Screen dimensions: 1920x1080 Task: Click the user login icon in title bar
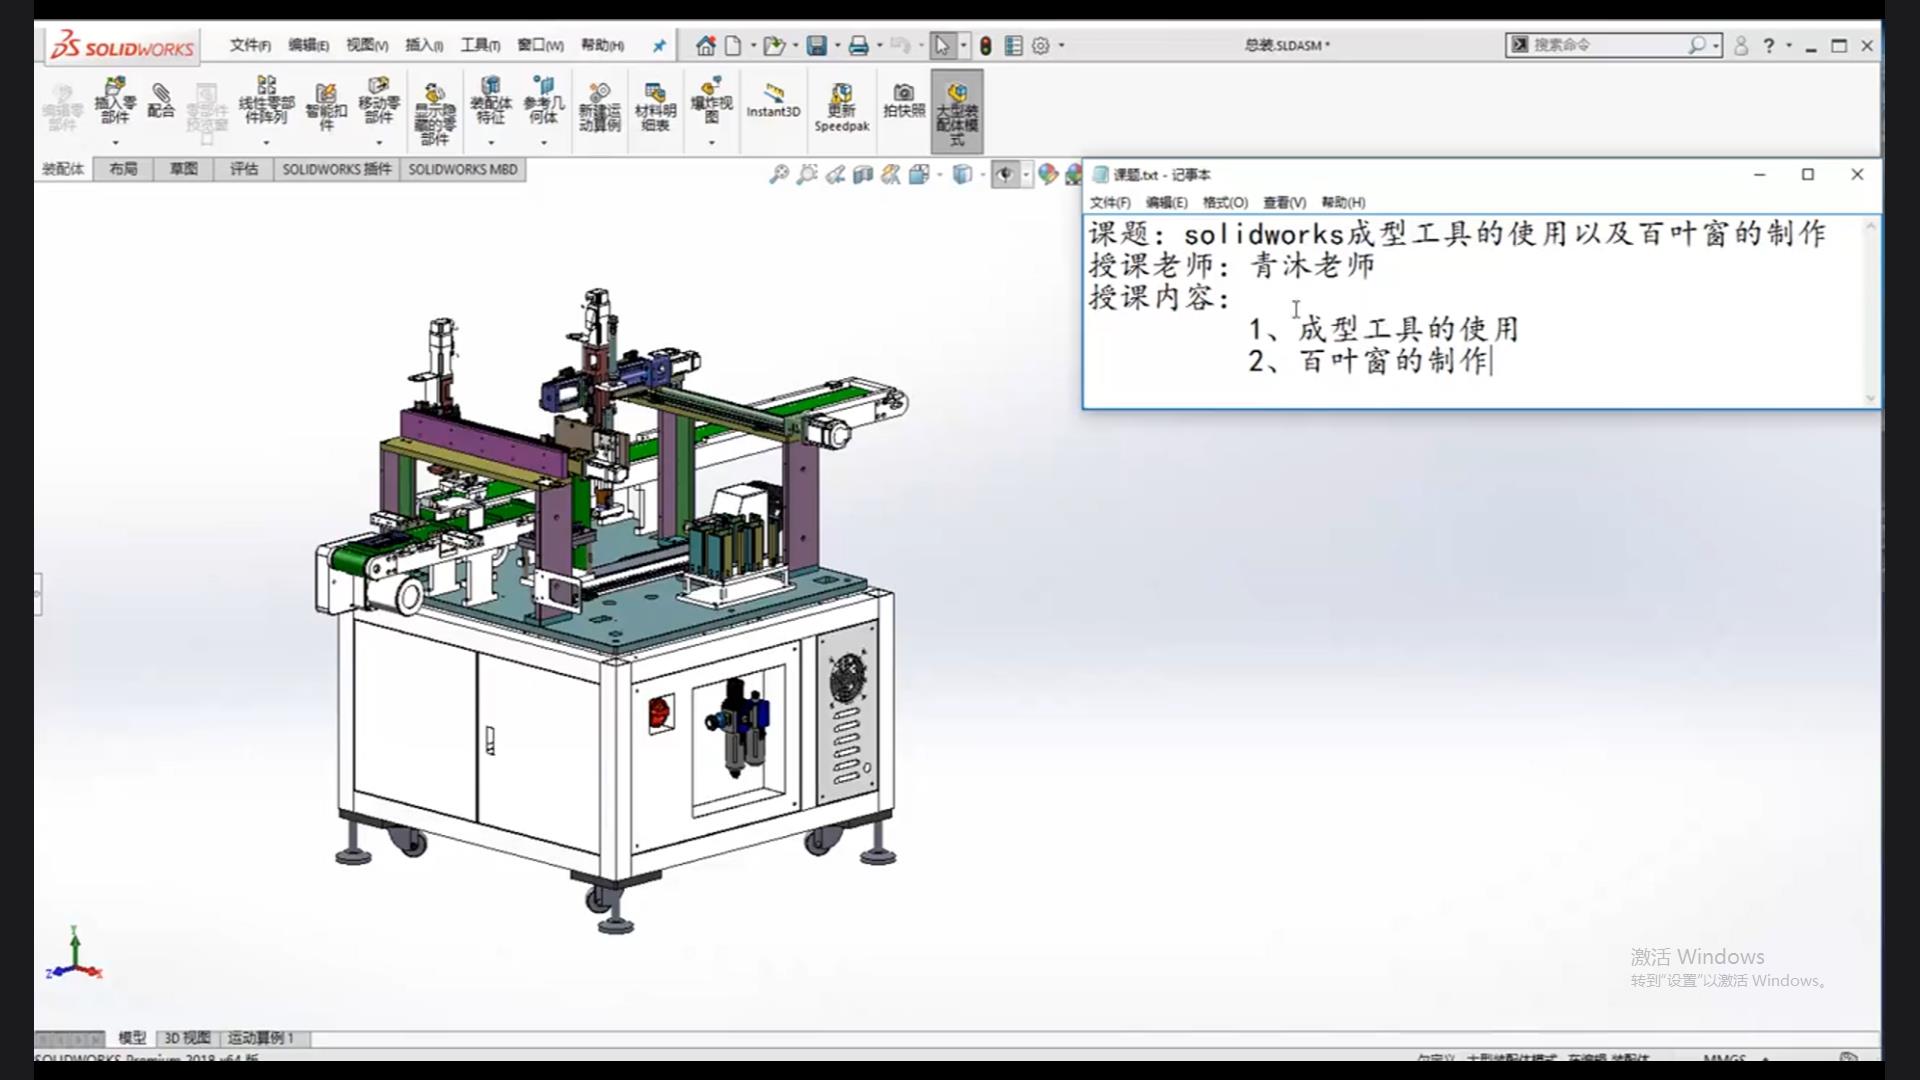(x=1741, y=45)
